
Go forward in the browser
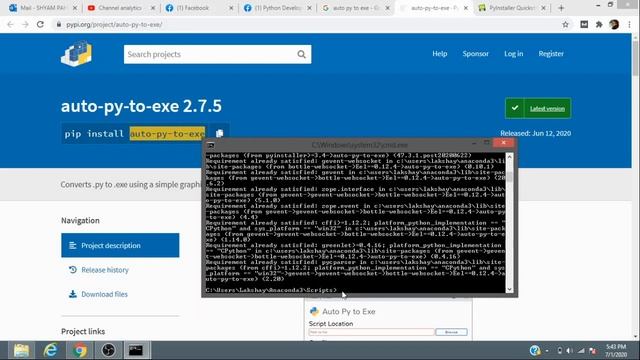coord(25,24)
